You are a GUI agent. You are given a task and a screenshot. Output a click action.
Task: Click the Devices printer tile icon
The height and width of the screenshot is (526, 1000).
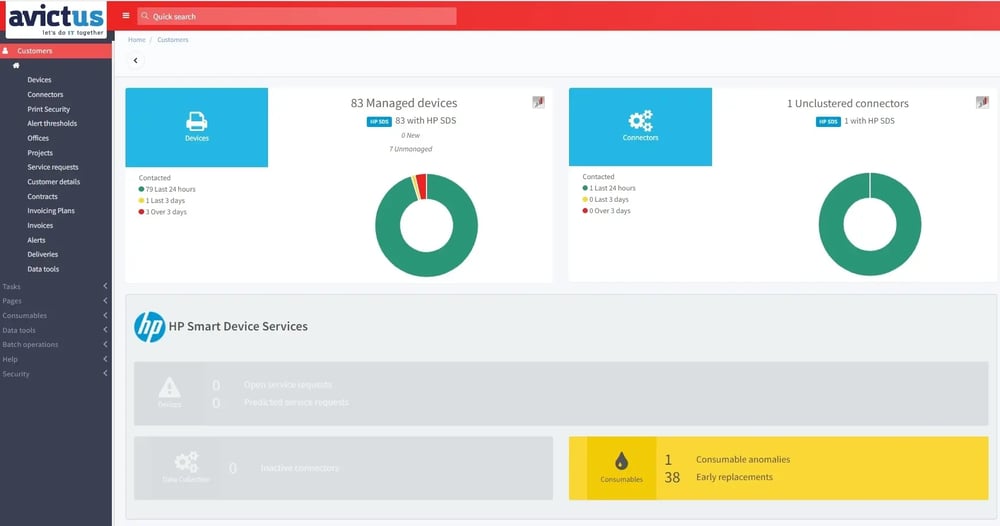tap(196, 121)
